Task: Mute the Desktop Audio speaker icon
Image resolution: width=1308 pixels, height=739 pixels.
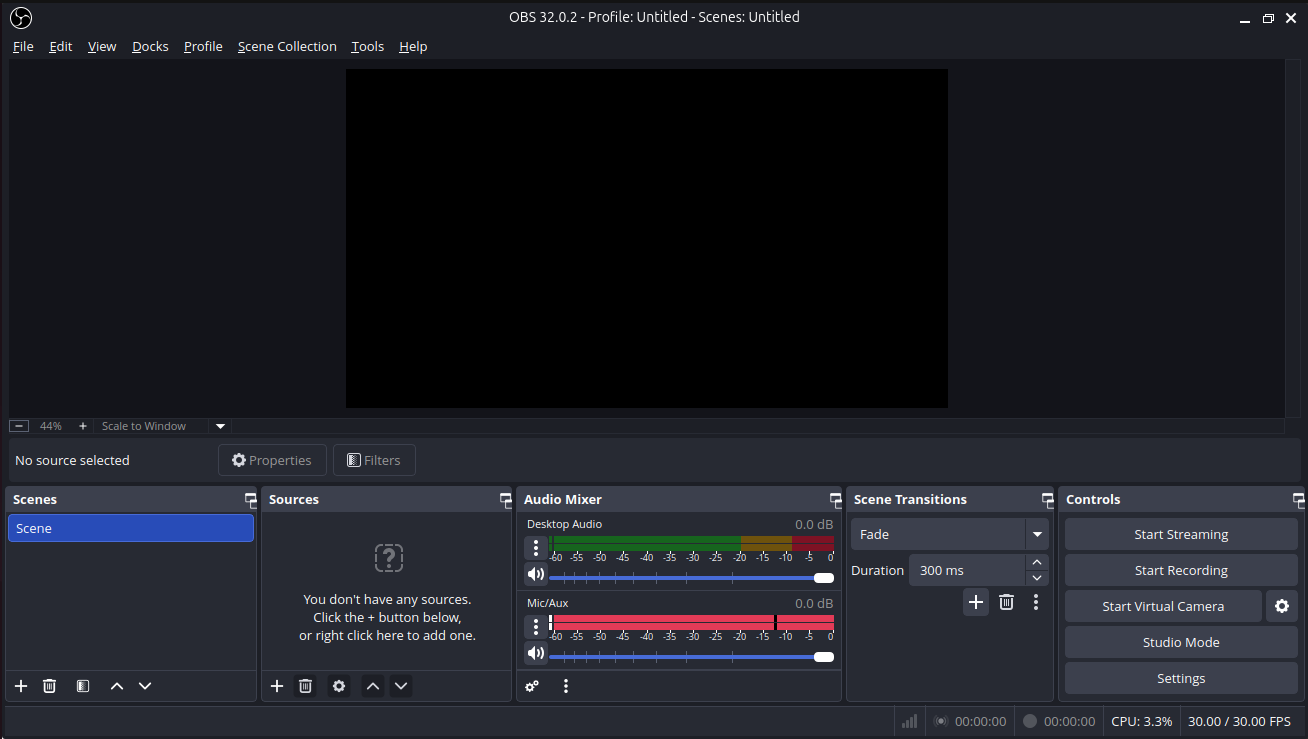Action: (536, 574)
